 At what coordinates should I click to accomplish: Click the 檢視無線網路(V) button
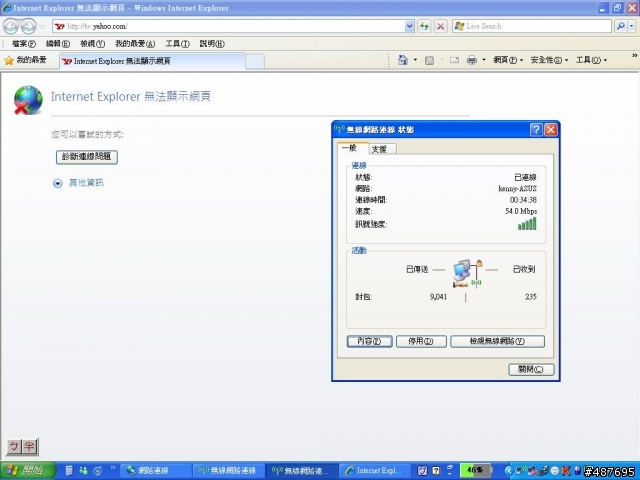pyautogui.click(x=497, y=341)
